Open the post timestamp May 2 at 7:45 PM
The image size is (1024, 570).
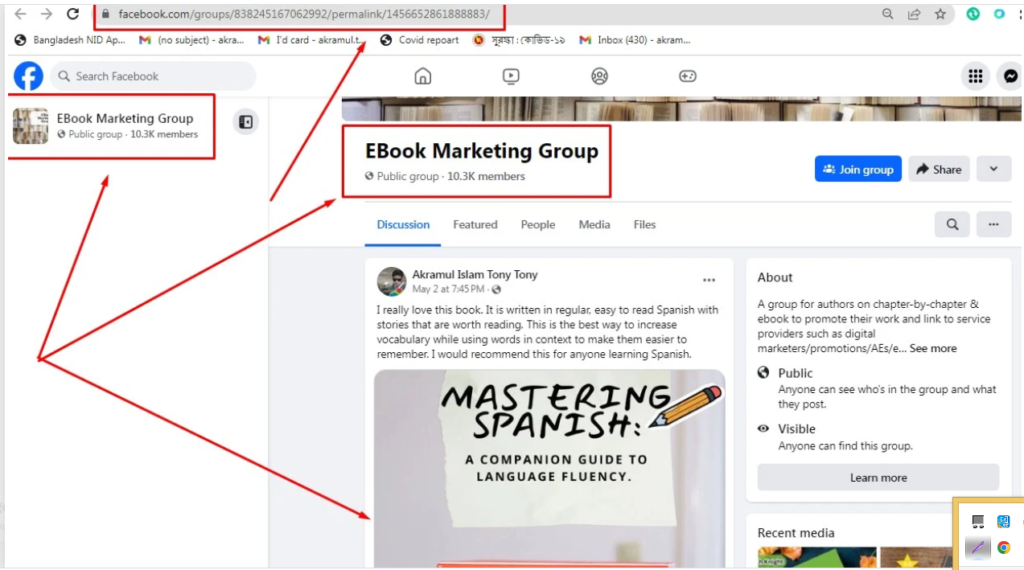pos(448,289)
